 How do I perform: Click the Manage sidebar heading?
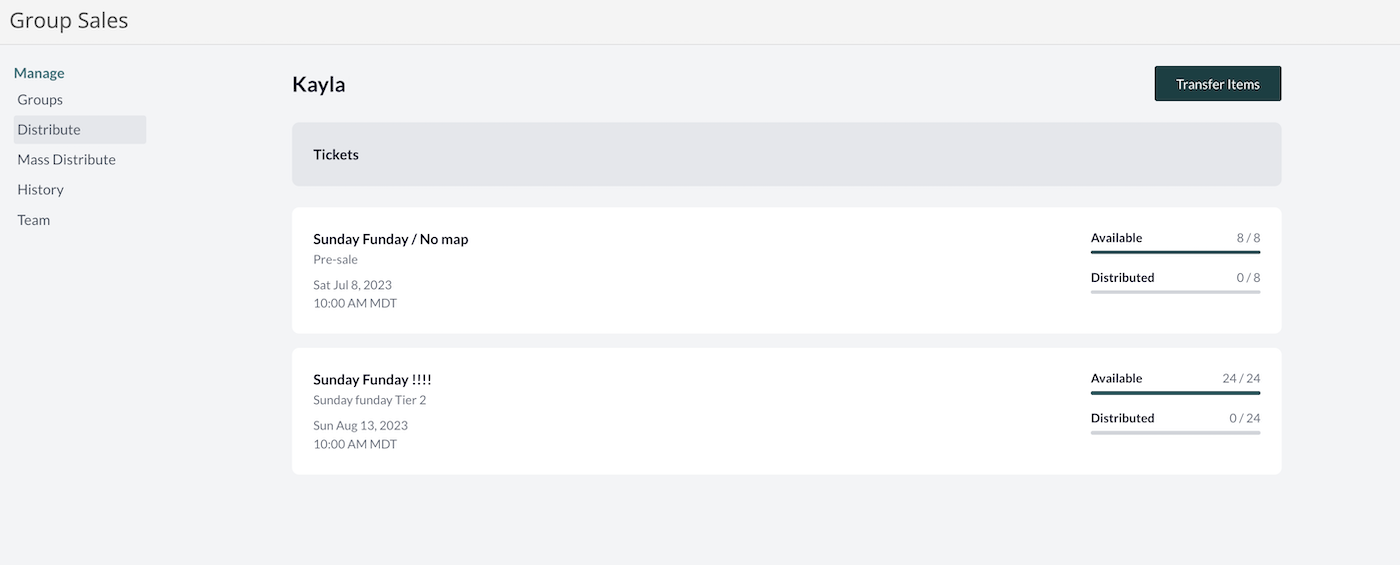(39, 73)
